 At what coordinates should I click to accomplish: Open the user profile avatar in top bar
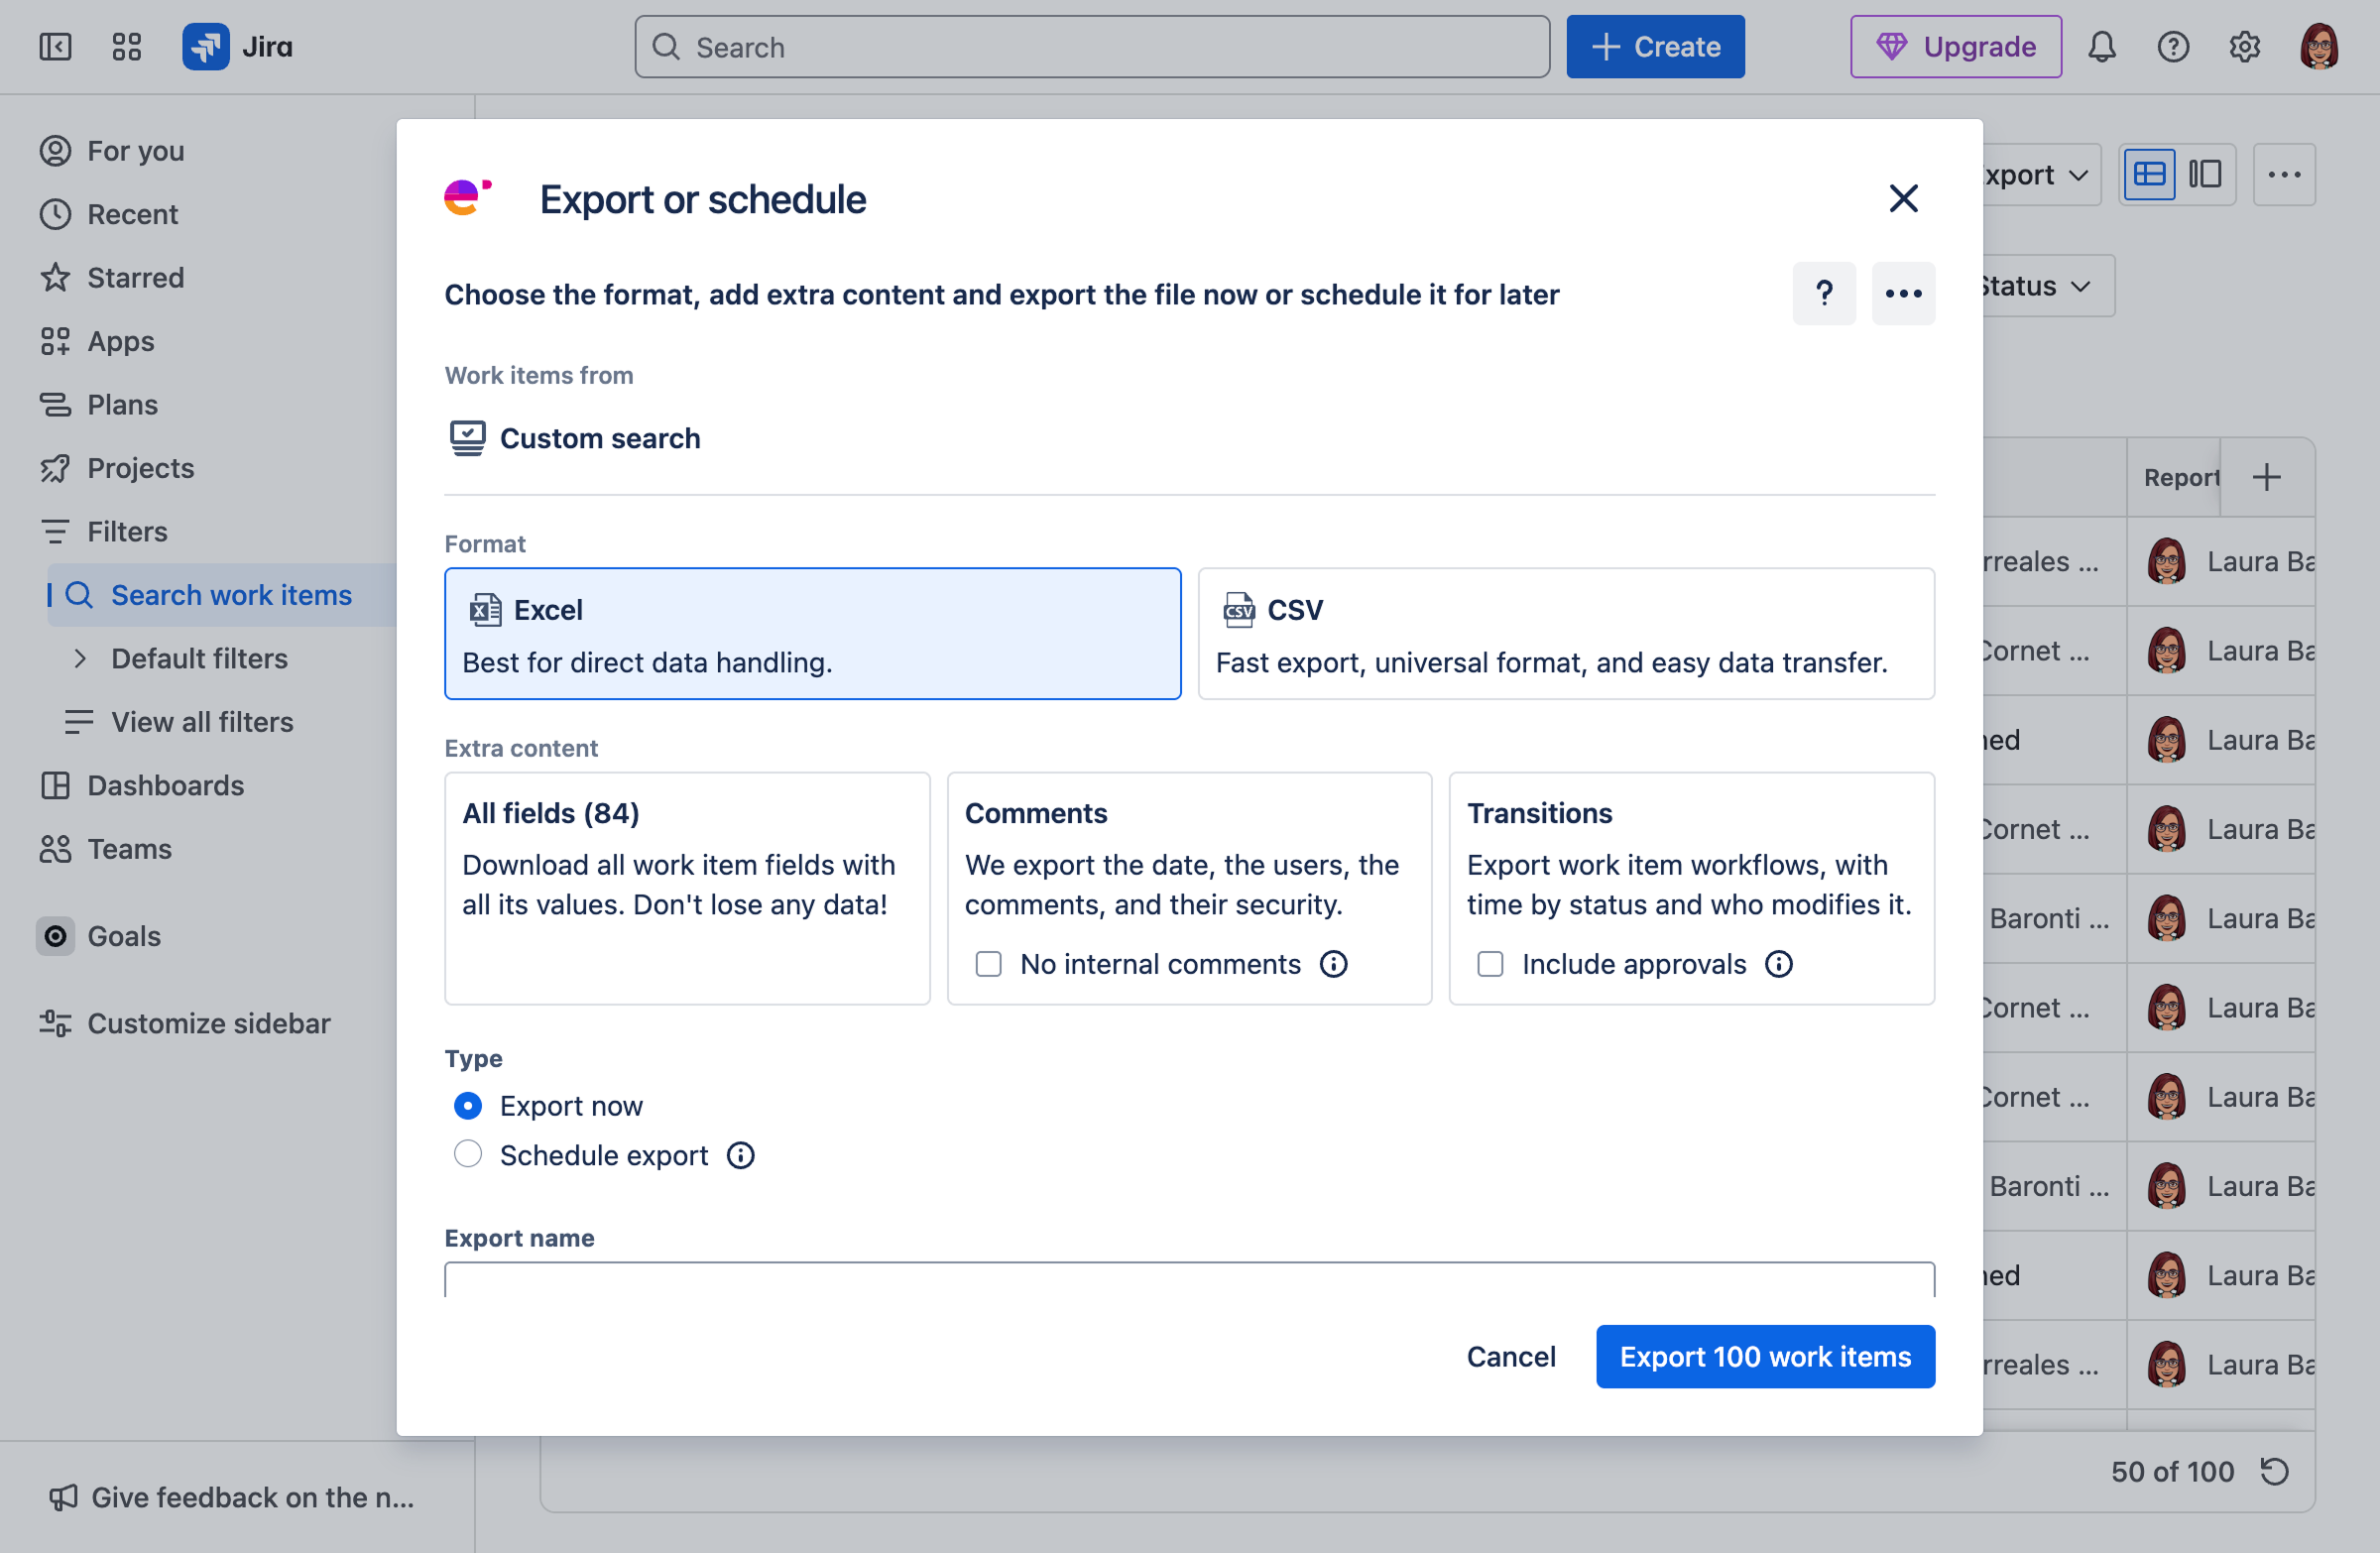click(x=2318, y=47)
